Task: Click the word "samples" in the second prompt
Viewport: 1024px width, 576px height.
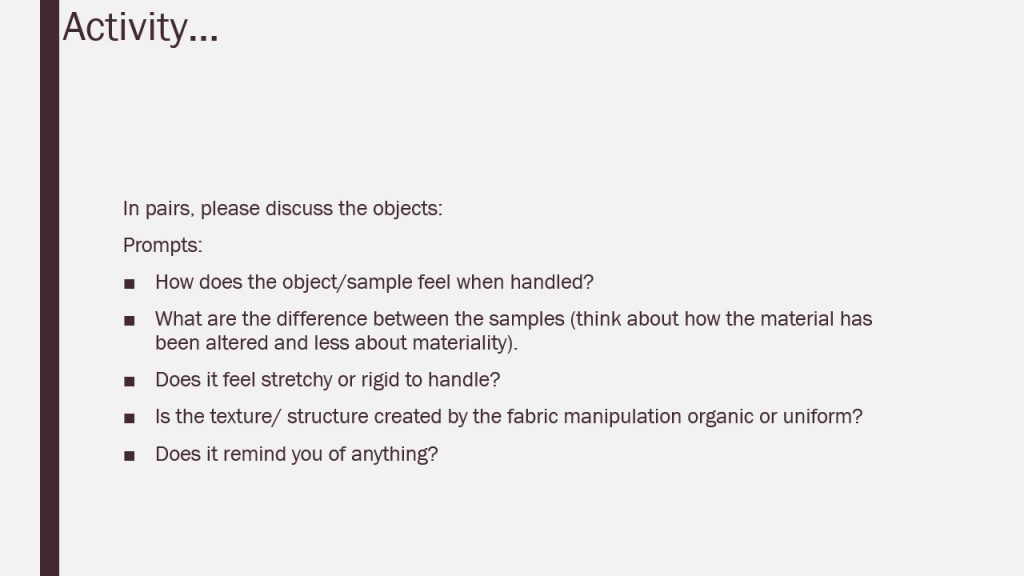Action: [526, 319]
